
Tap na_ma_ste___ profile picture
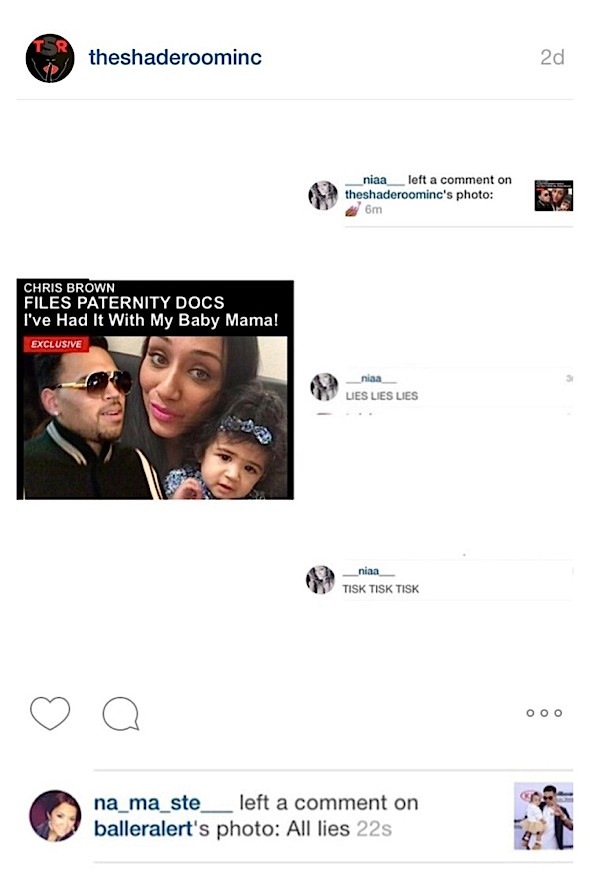coord(55,815)
